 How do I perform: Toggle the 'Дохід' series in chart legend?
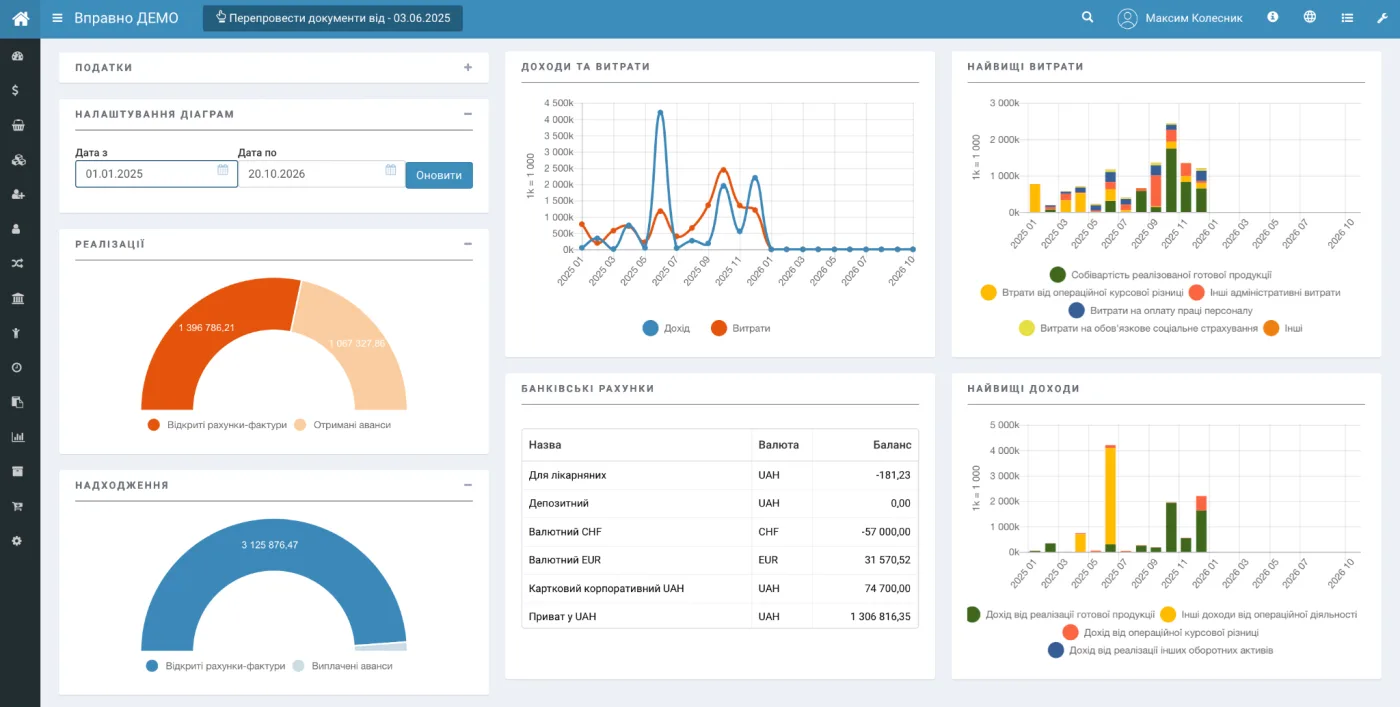coord(666,328)
